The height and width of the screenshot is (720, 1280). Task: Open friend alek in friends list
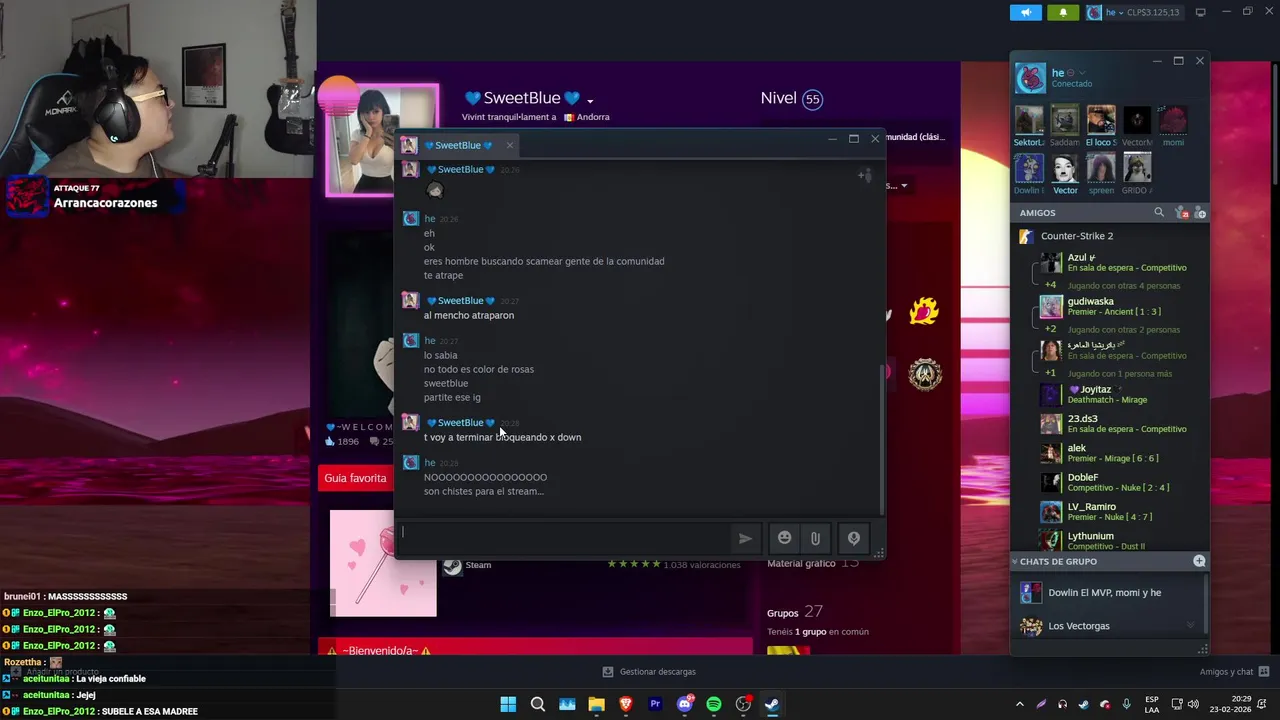tap(1120, 453)
